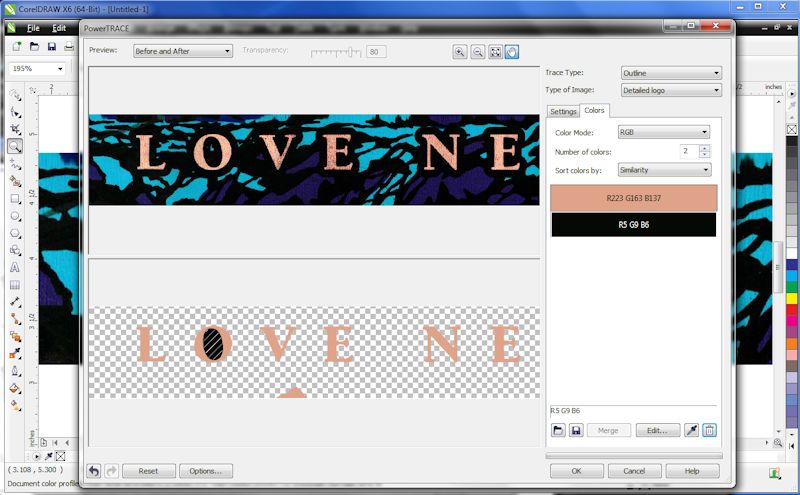This screenshot has height=495, width=800.
Task: Expand the Trace Type dropdown
Action: (x=670, y=73)
